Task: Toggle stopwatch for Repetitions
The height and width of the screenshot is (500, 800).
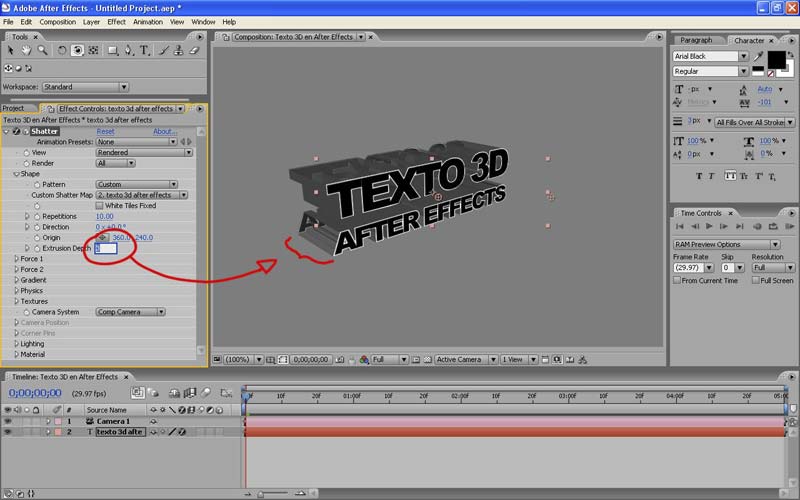Action: point(37,216)
